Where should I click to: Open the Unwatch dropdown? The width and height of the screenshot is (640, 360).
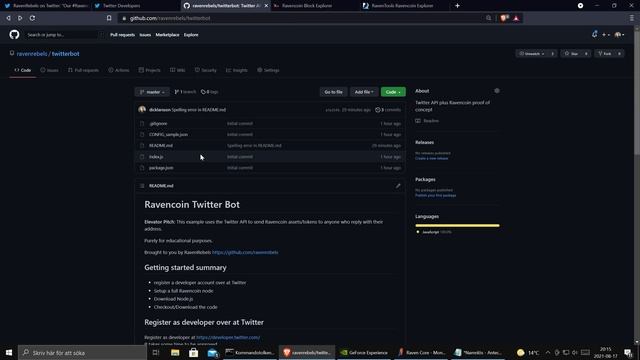point(532,53)
